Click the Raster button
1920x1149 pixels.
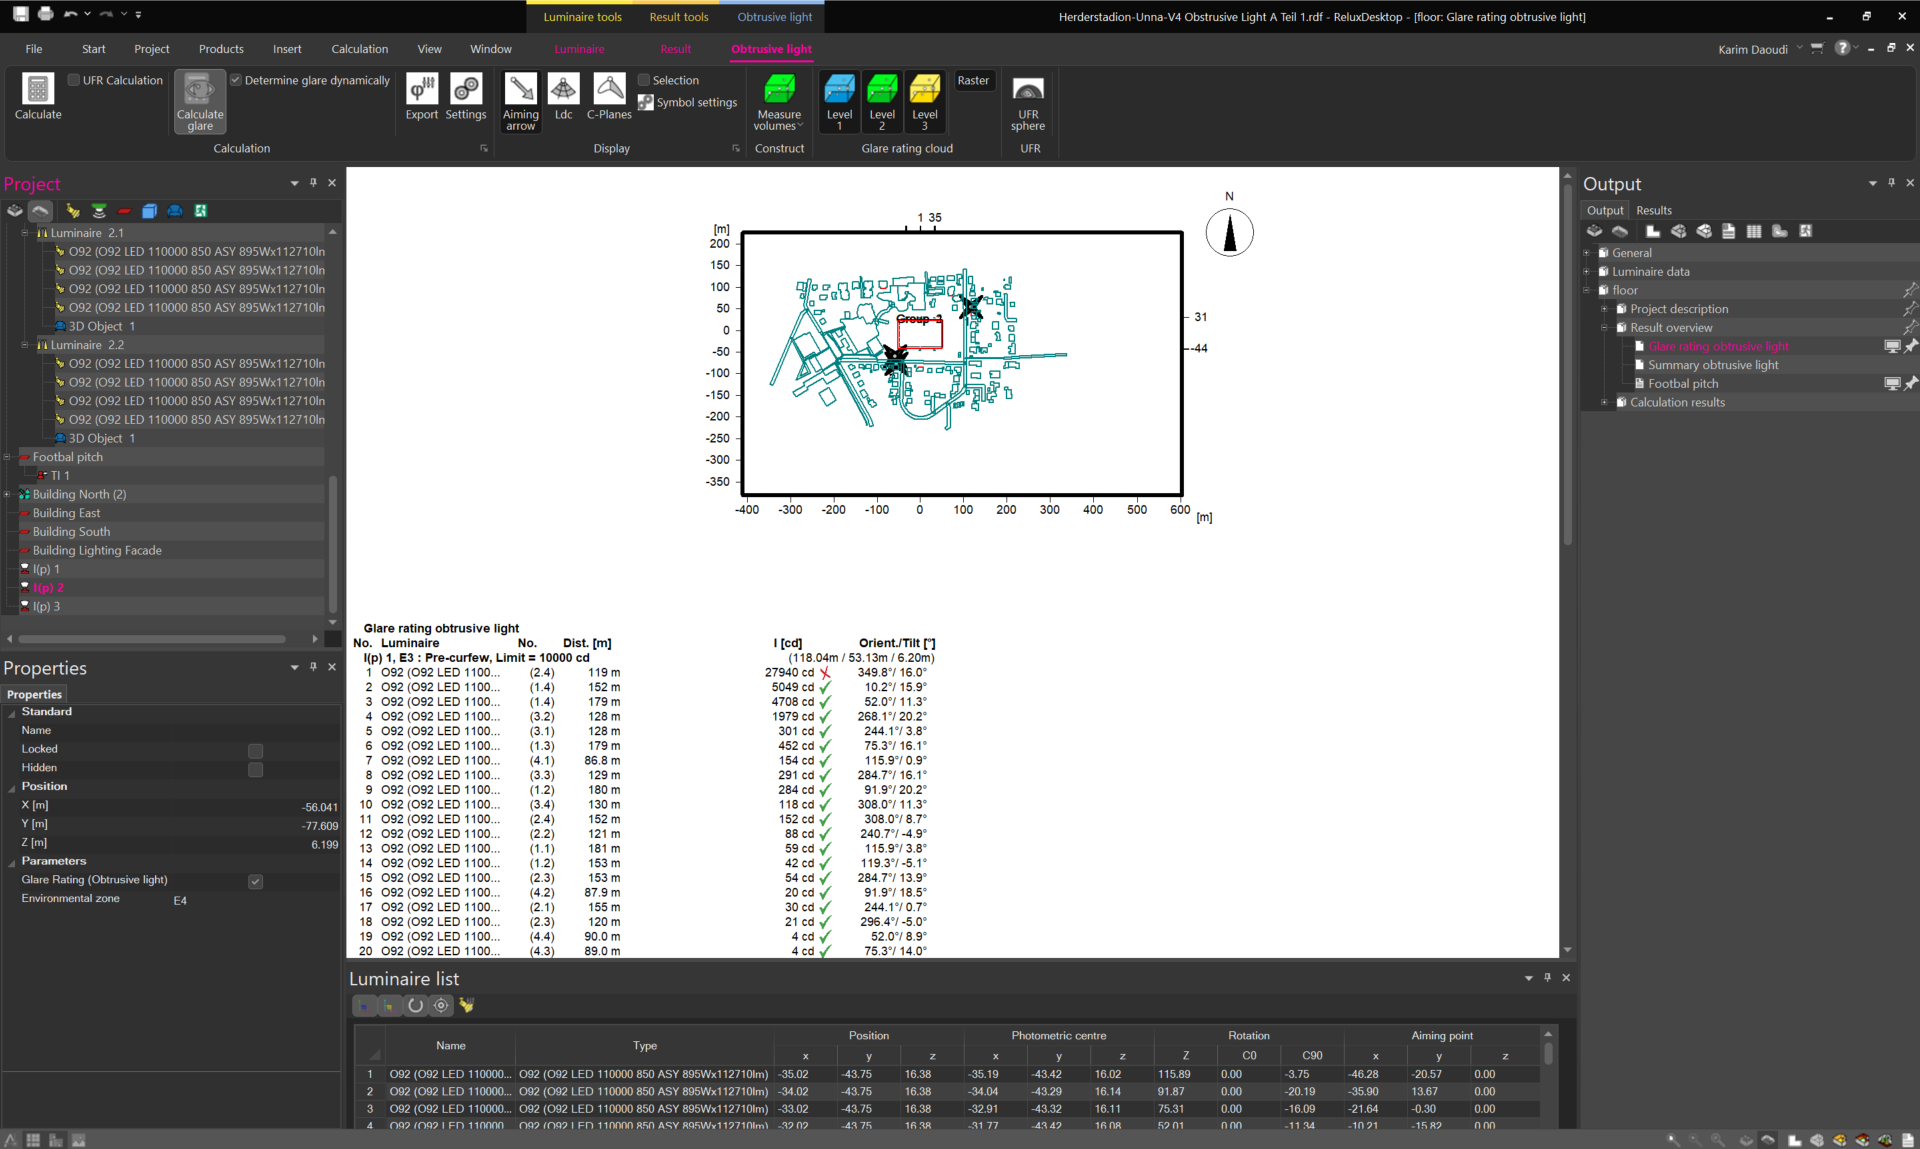point(973,81)
